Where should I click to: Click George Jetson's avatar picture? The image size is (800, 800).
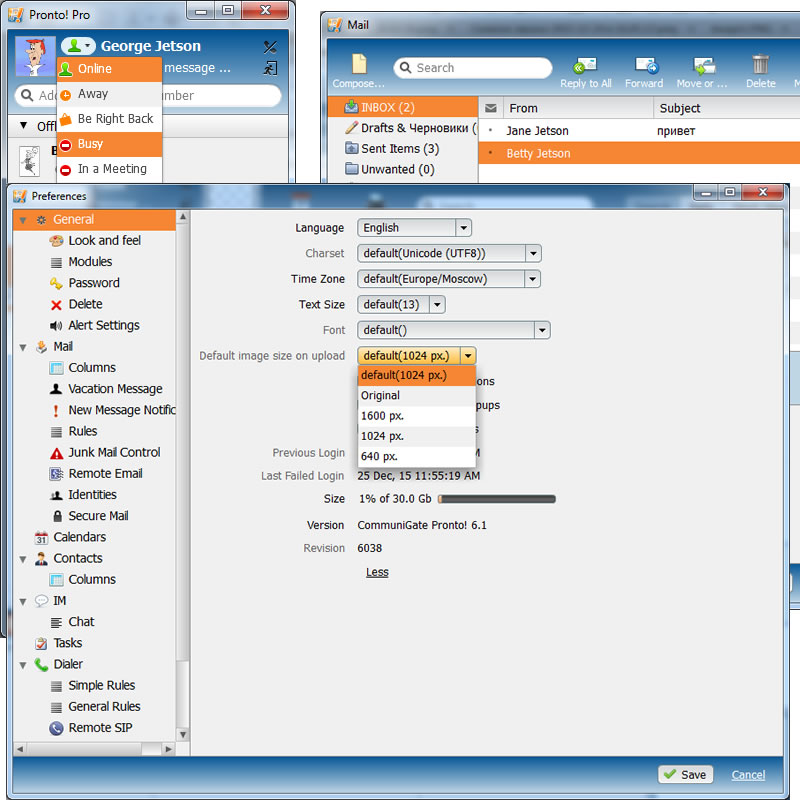[35, 56]
